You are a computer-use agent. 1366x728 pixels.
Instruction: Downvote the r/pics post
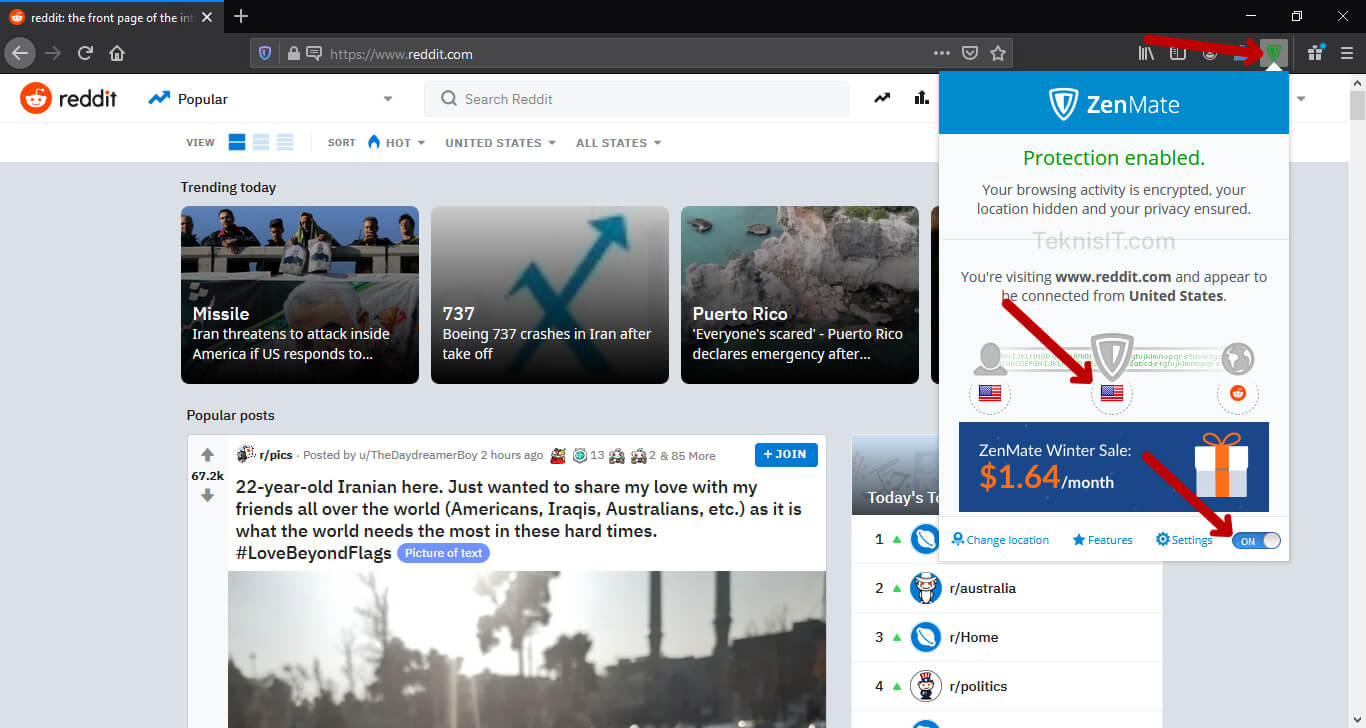[207, 495]
